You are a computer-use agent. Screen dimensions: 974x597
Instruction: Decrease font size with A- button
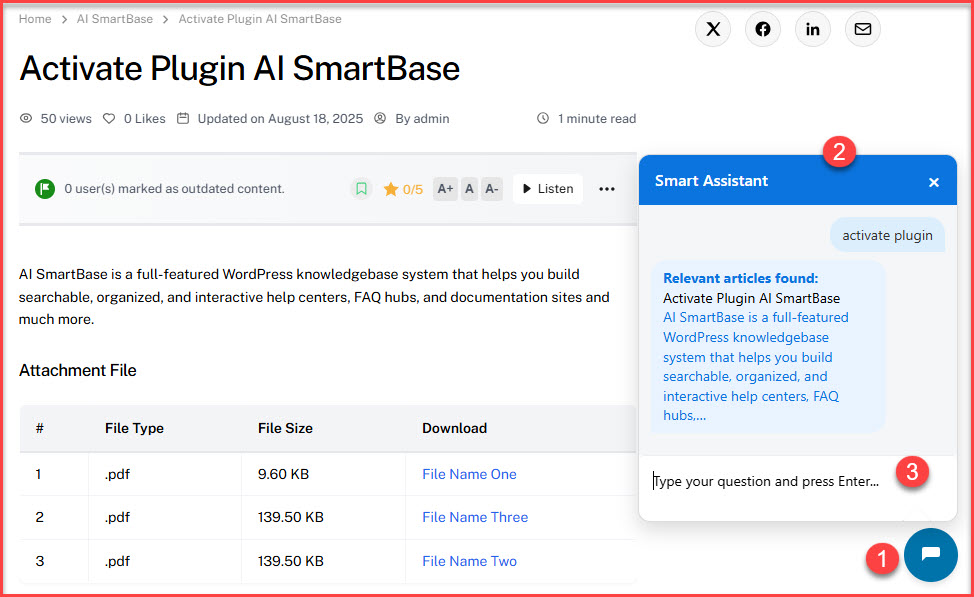point(491,188)
